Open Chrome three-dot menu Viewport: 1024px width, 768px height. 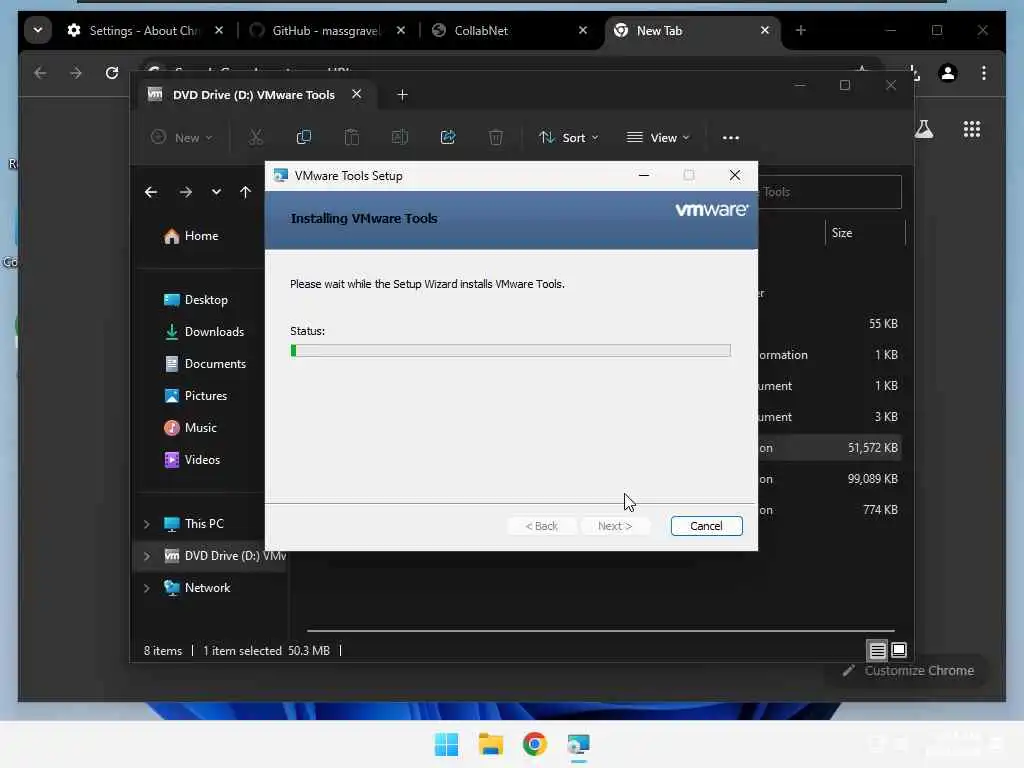[984, 72]
